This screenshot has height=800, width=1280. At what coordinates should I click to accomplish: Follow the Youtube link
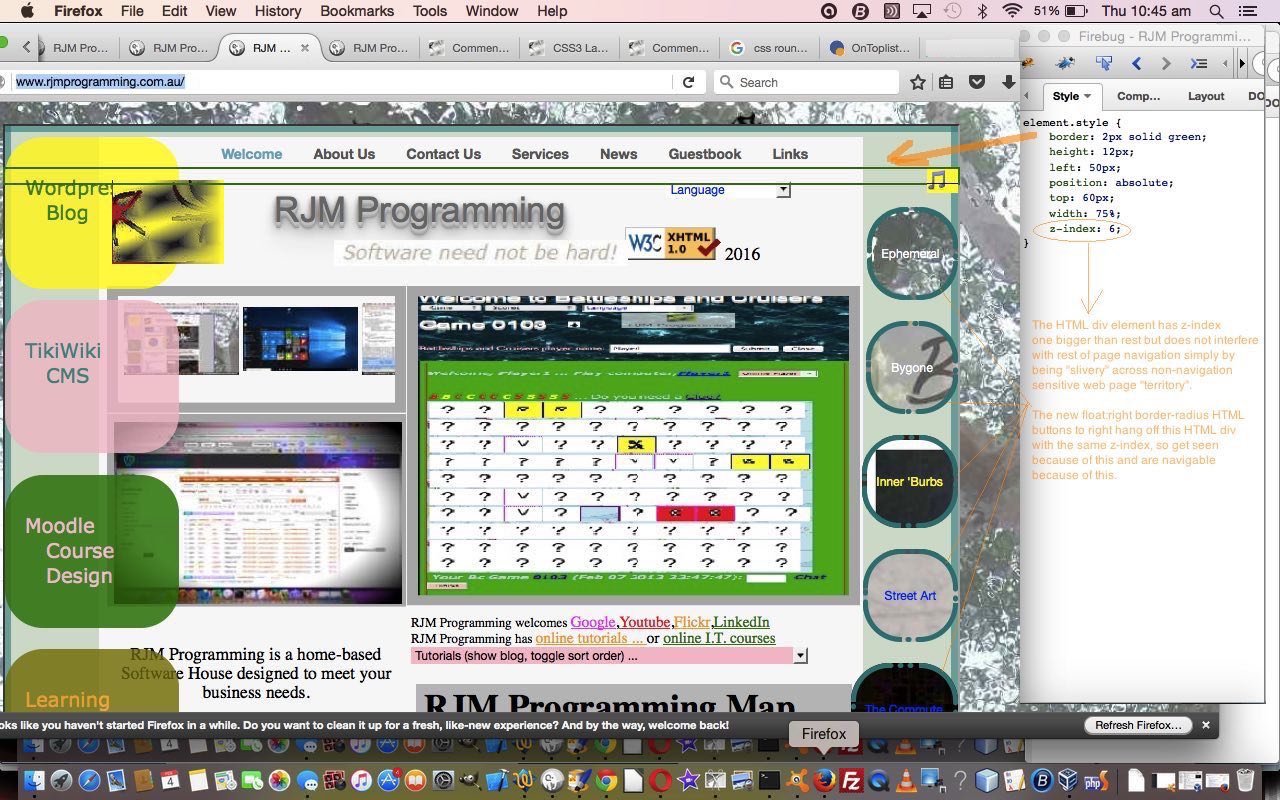click(x=644, y=622)
